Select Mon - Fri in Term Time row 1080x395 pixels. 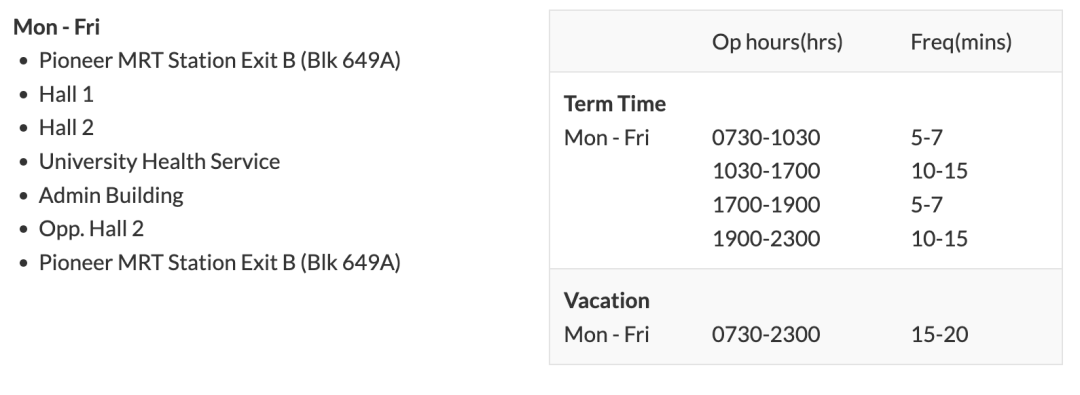tap(606, 137)
